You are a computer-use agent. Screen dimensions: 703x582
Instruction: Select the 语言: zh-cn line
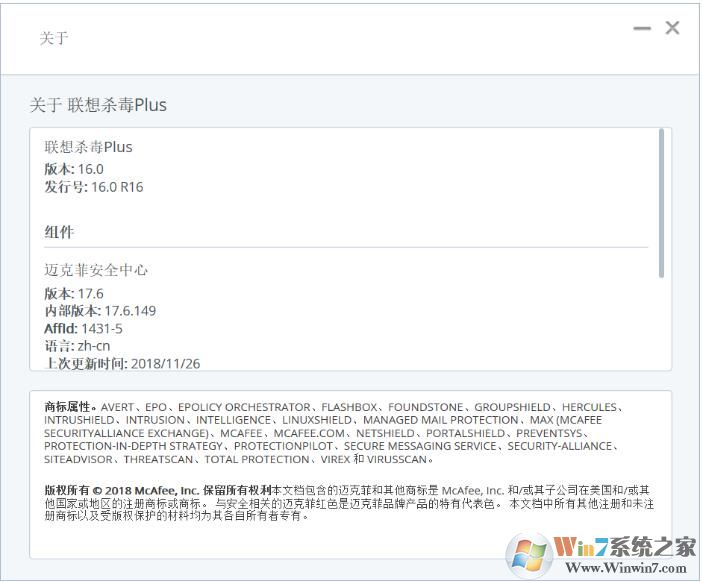[x=77, y=346]
